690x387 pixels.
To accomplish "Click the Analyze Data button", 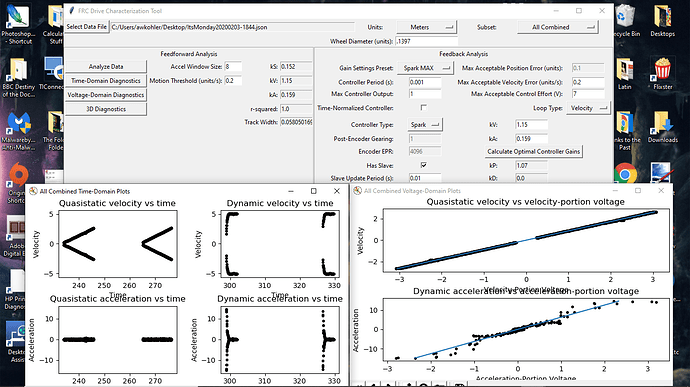I will pyautogui.click(x=106, y=66).
